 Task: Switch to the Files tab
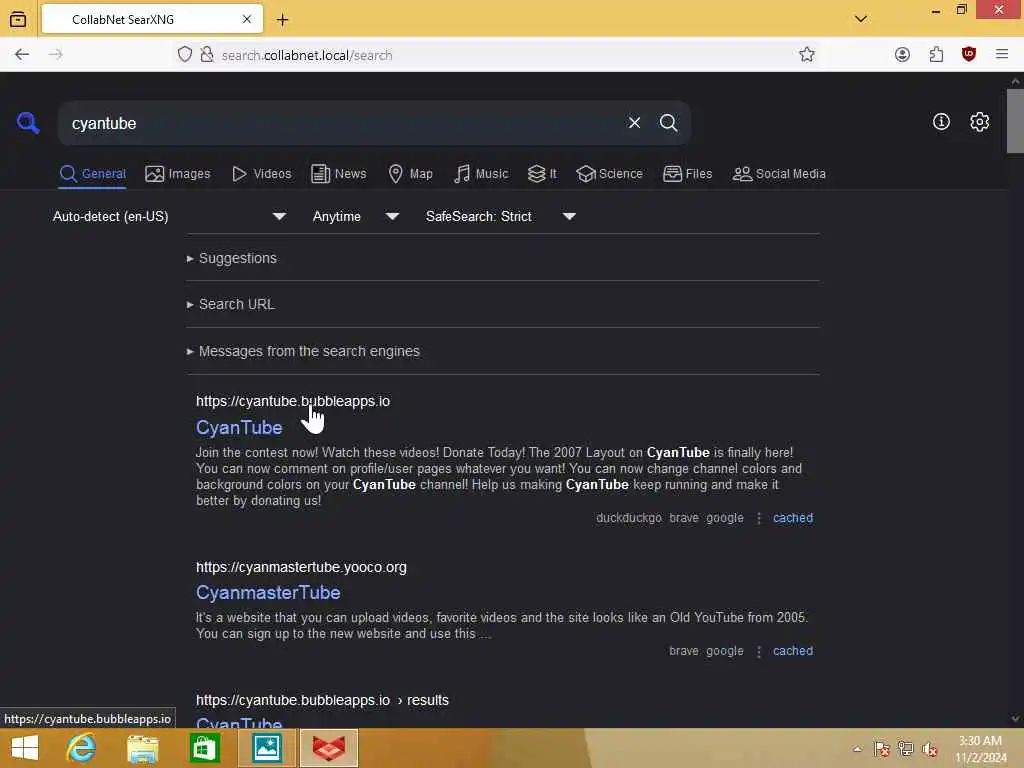[687, 174]
